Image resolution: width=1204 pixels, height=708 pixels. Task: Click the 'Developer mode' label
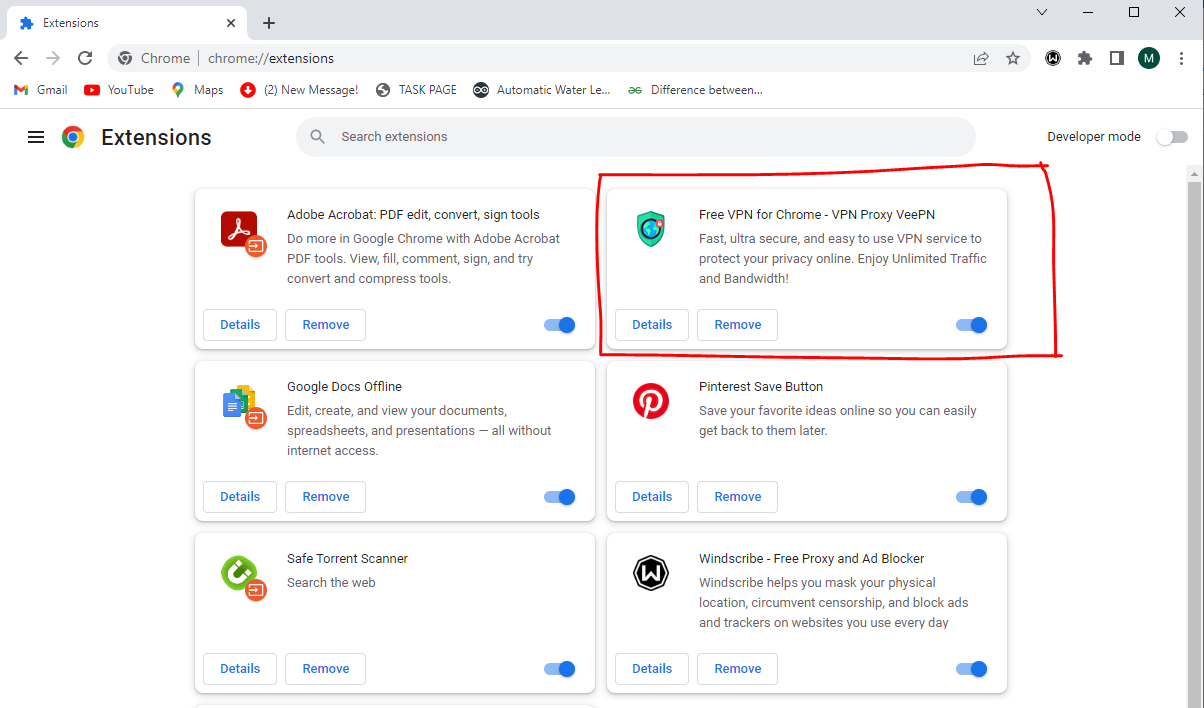pos(1094,137)
